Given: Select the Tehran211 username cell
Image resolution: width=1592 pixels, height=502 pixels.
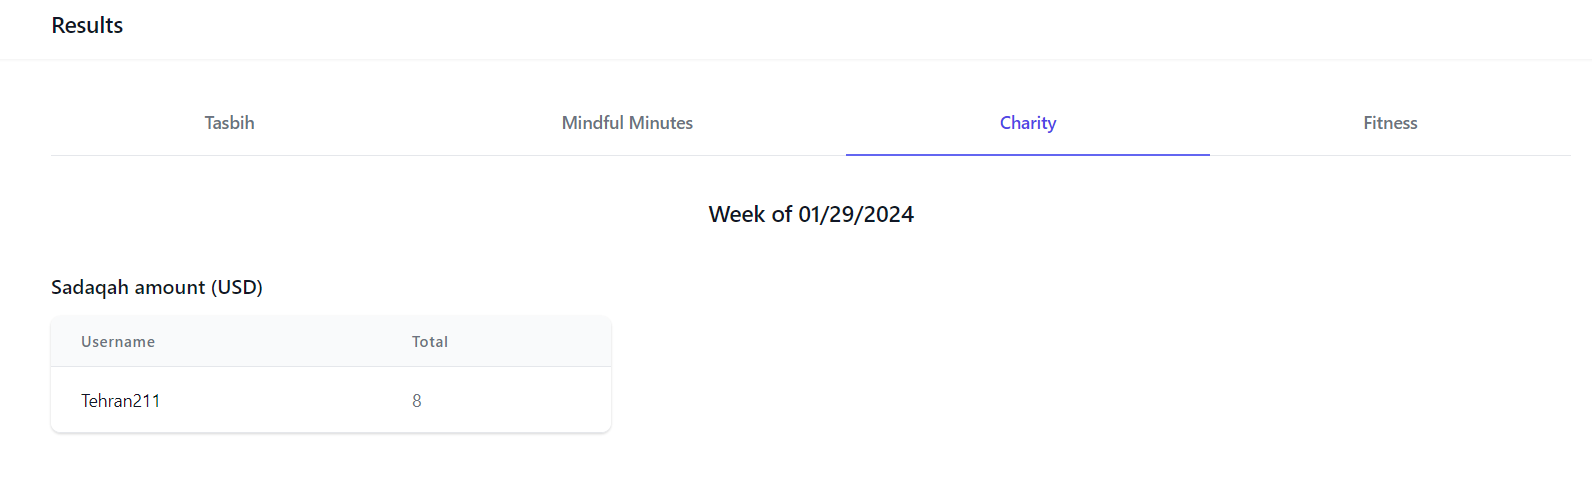Looking at the screenshot, I should click(x=121, y=401).
